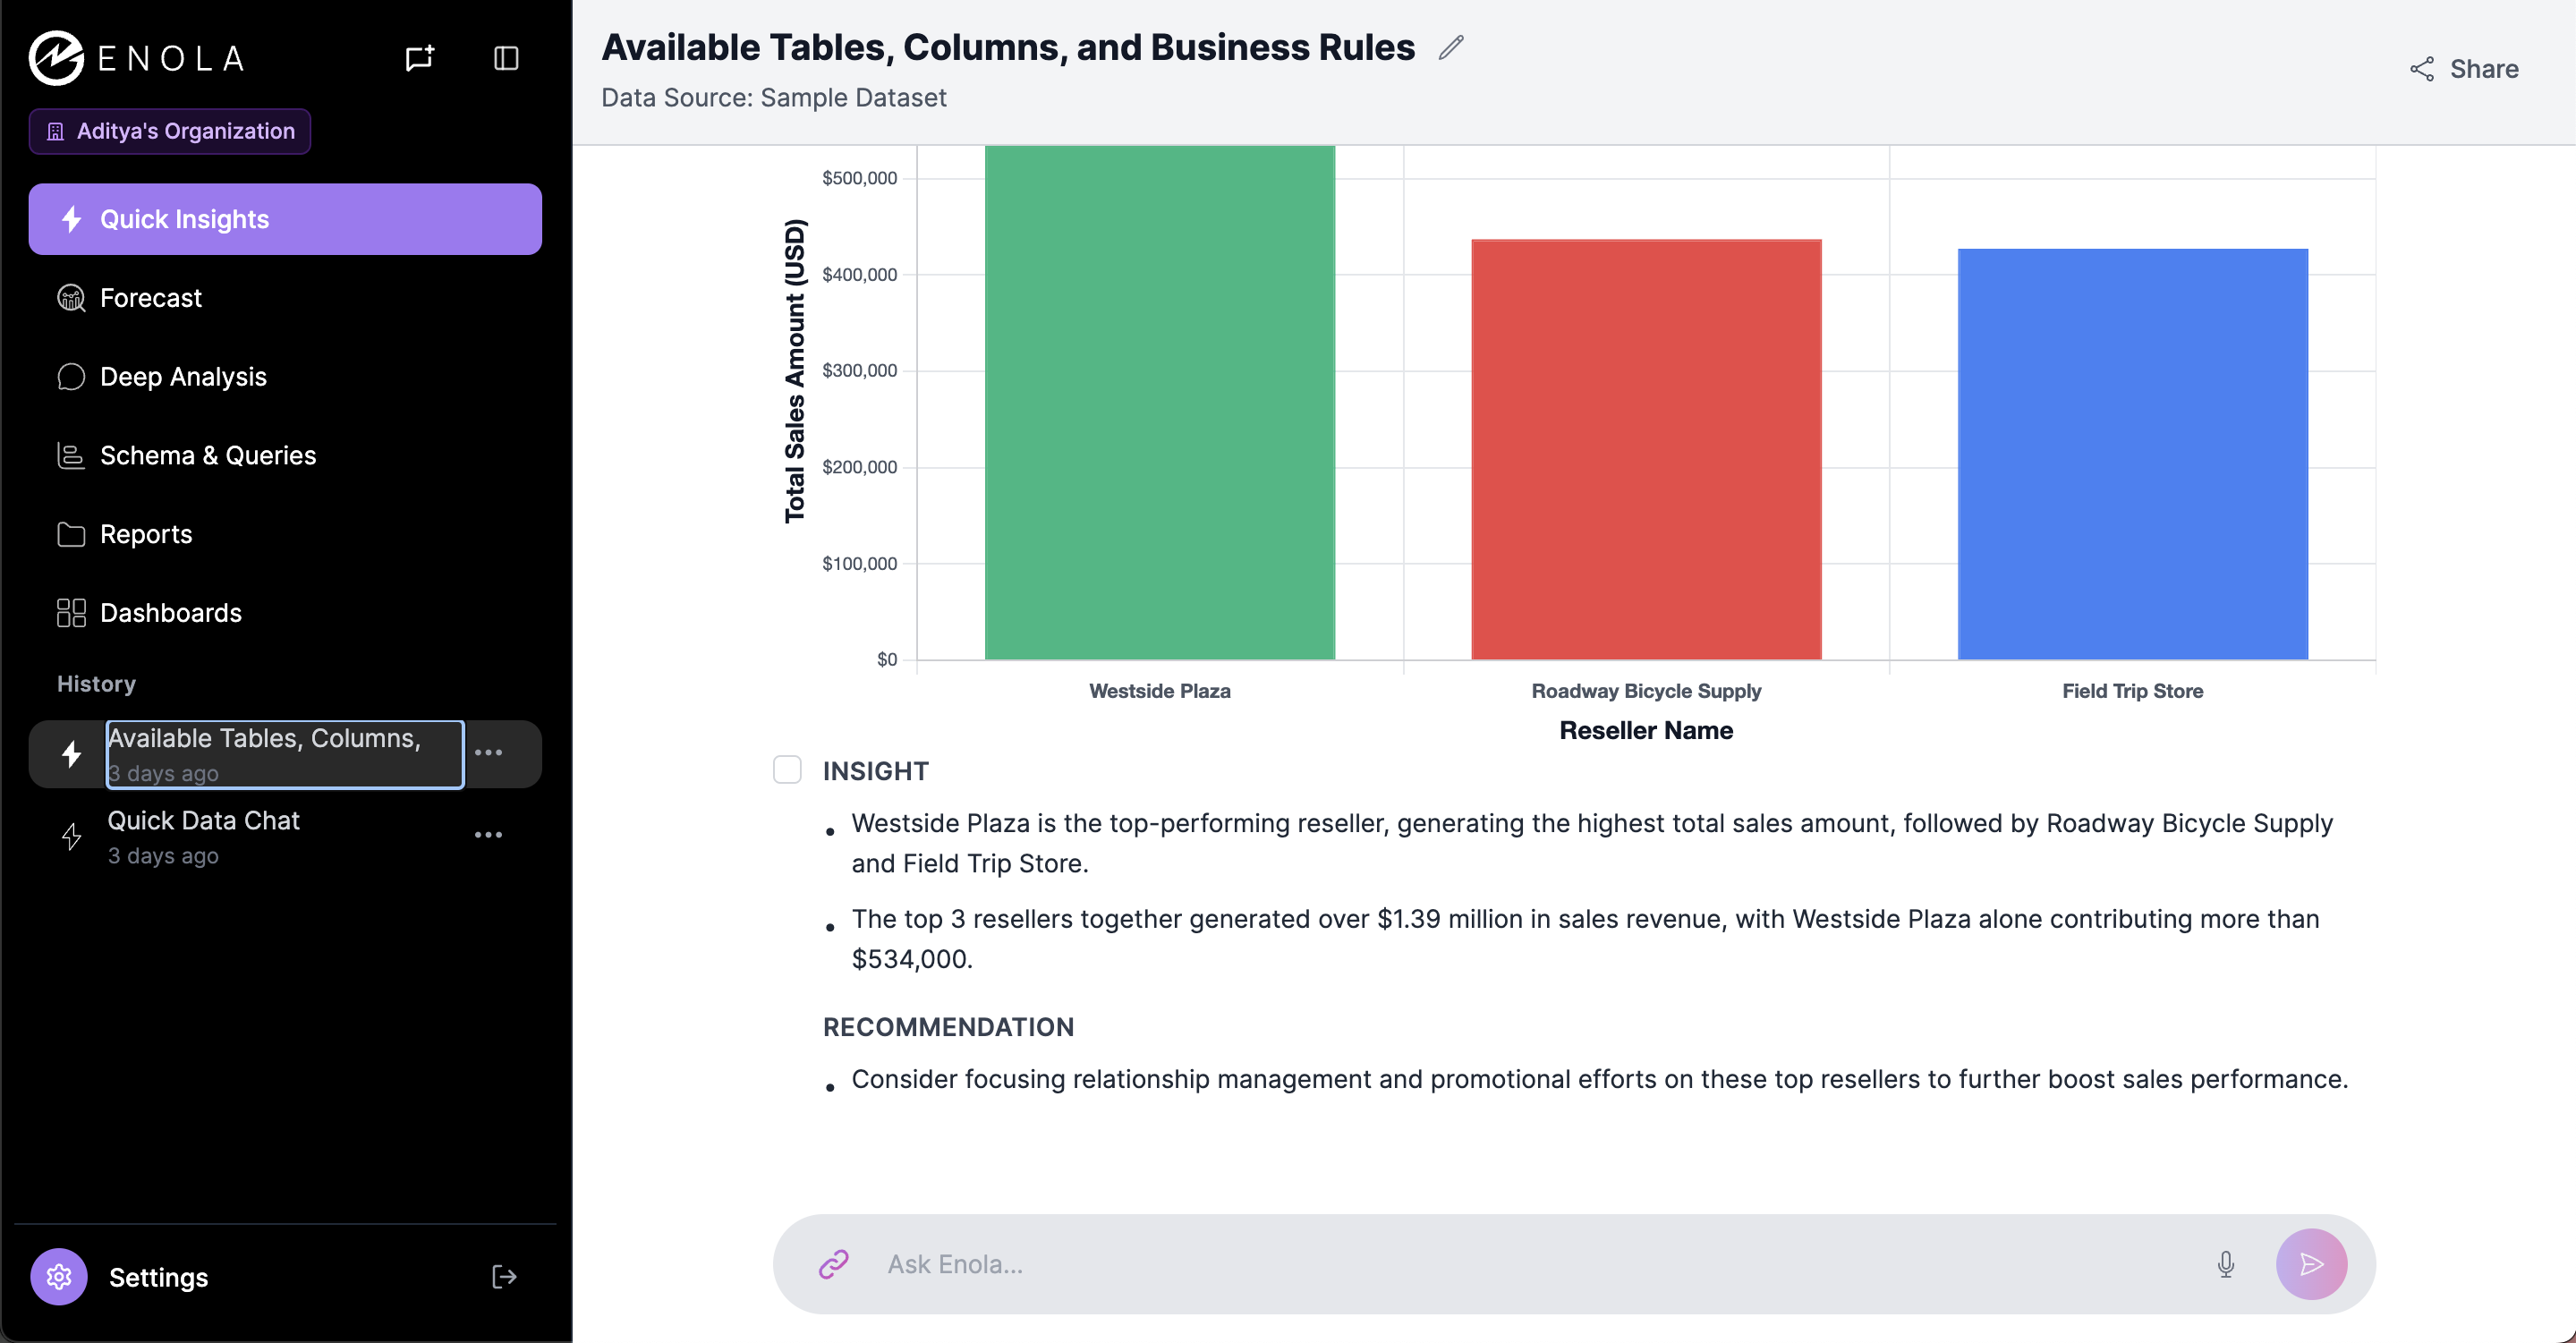
Task: Click the Quick Insights lightning icon
Action: click(71, 219)
